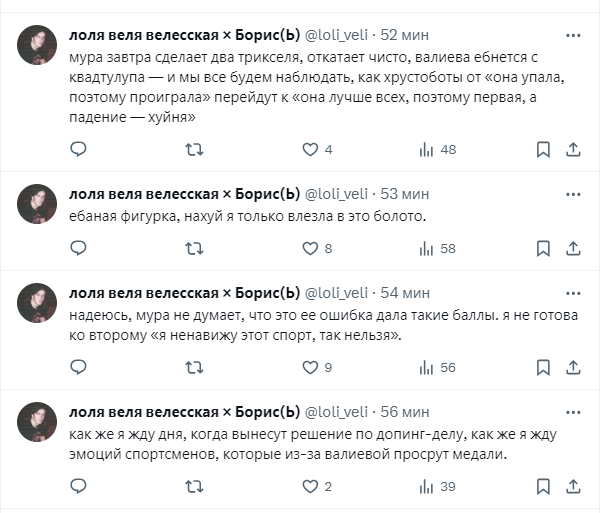
Task: Open the profile avatar of the first tweet
Action: [37, 46]
